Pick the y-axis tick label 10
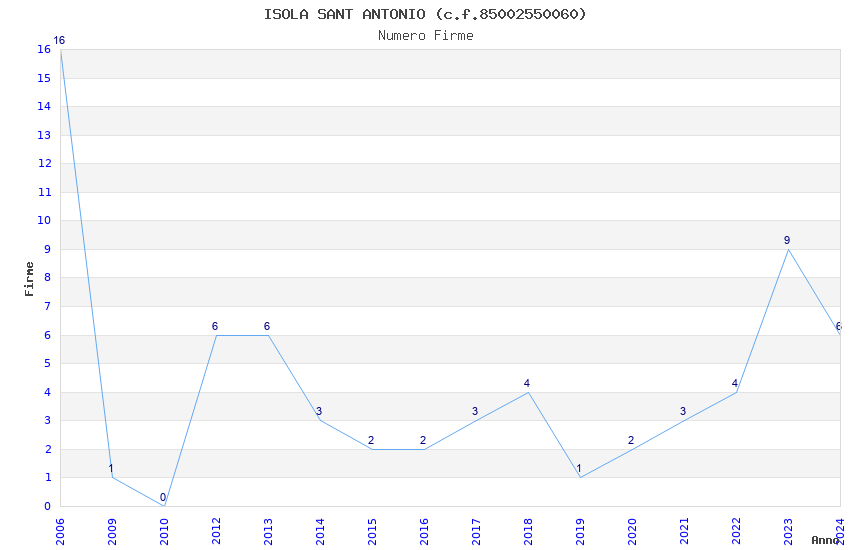850x550 pixels. (44, 220)
